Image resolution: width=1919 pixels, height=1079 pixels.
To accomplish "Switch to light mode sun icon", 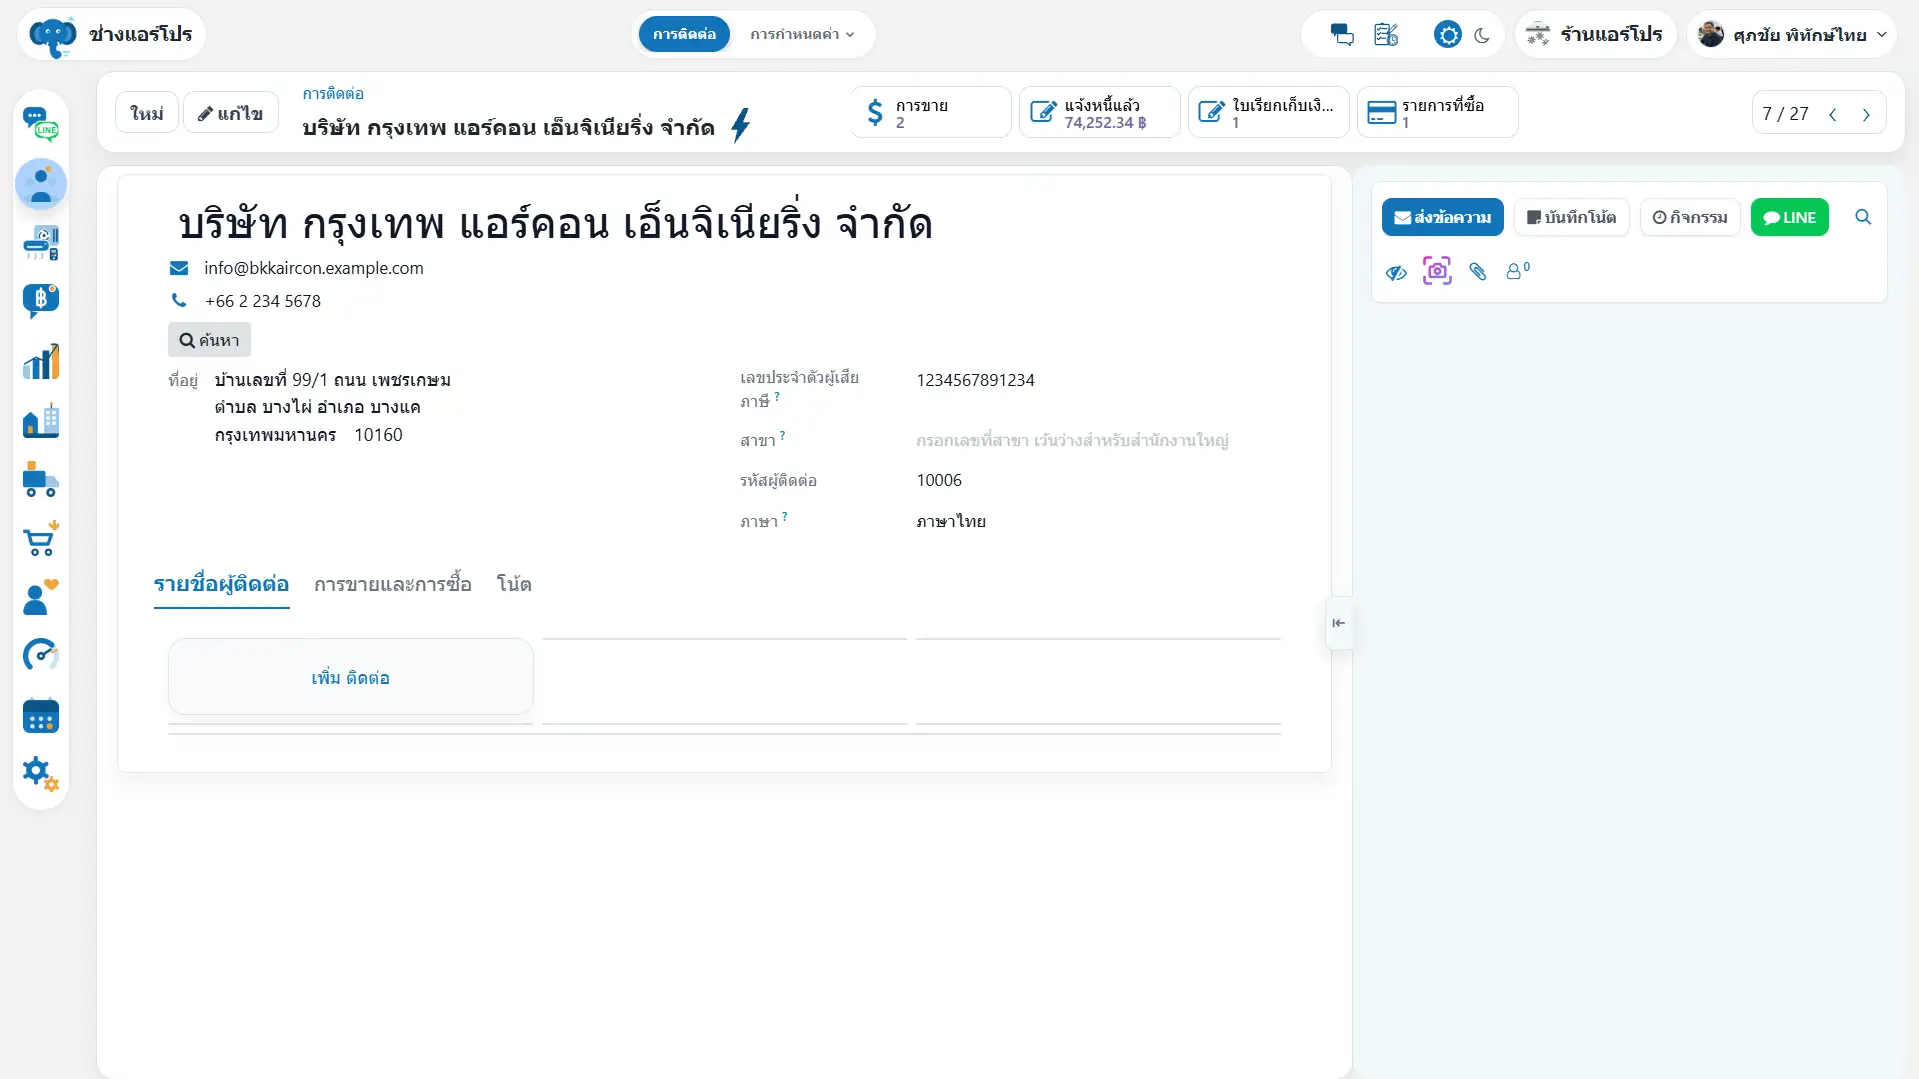I will pos(1447,35).
